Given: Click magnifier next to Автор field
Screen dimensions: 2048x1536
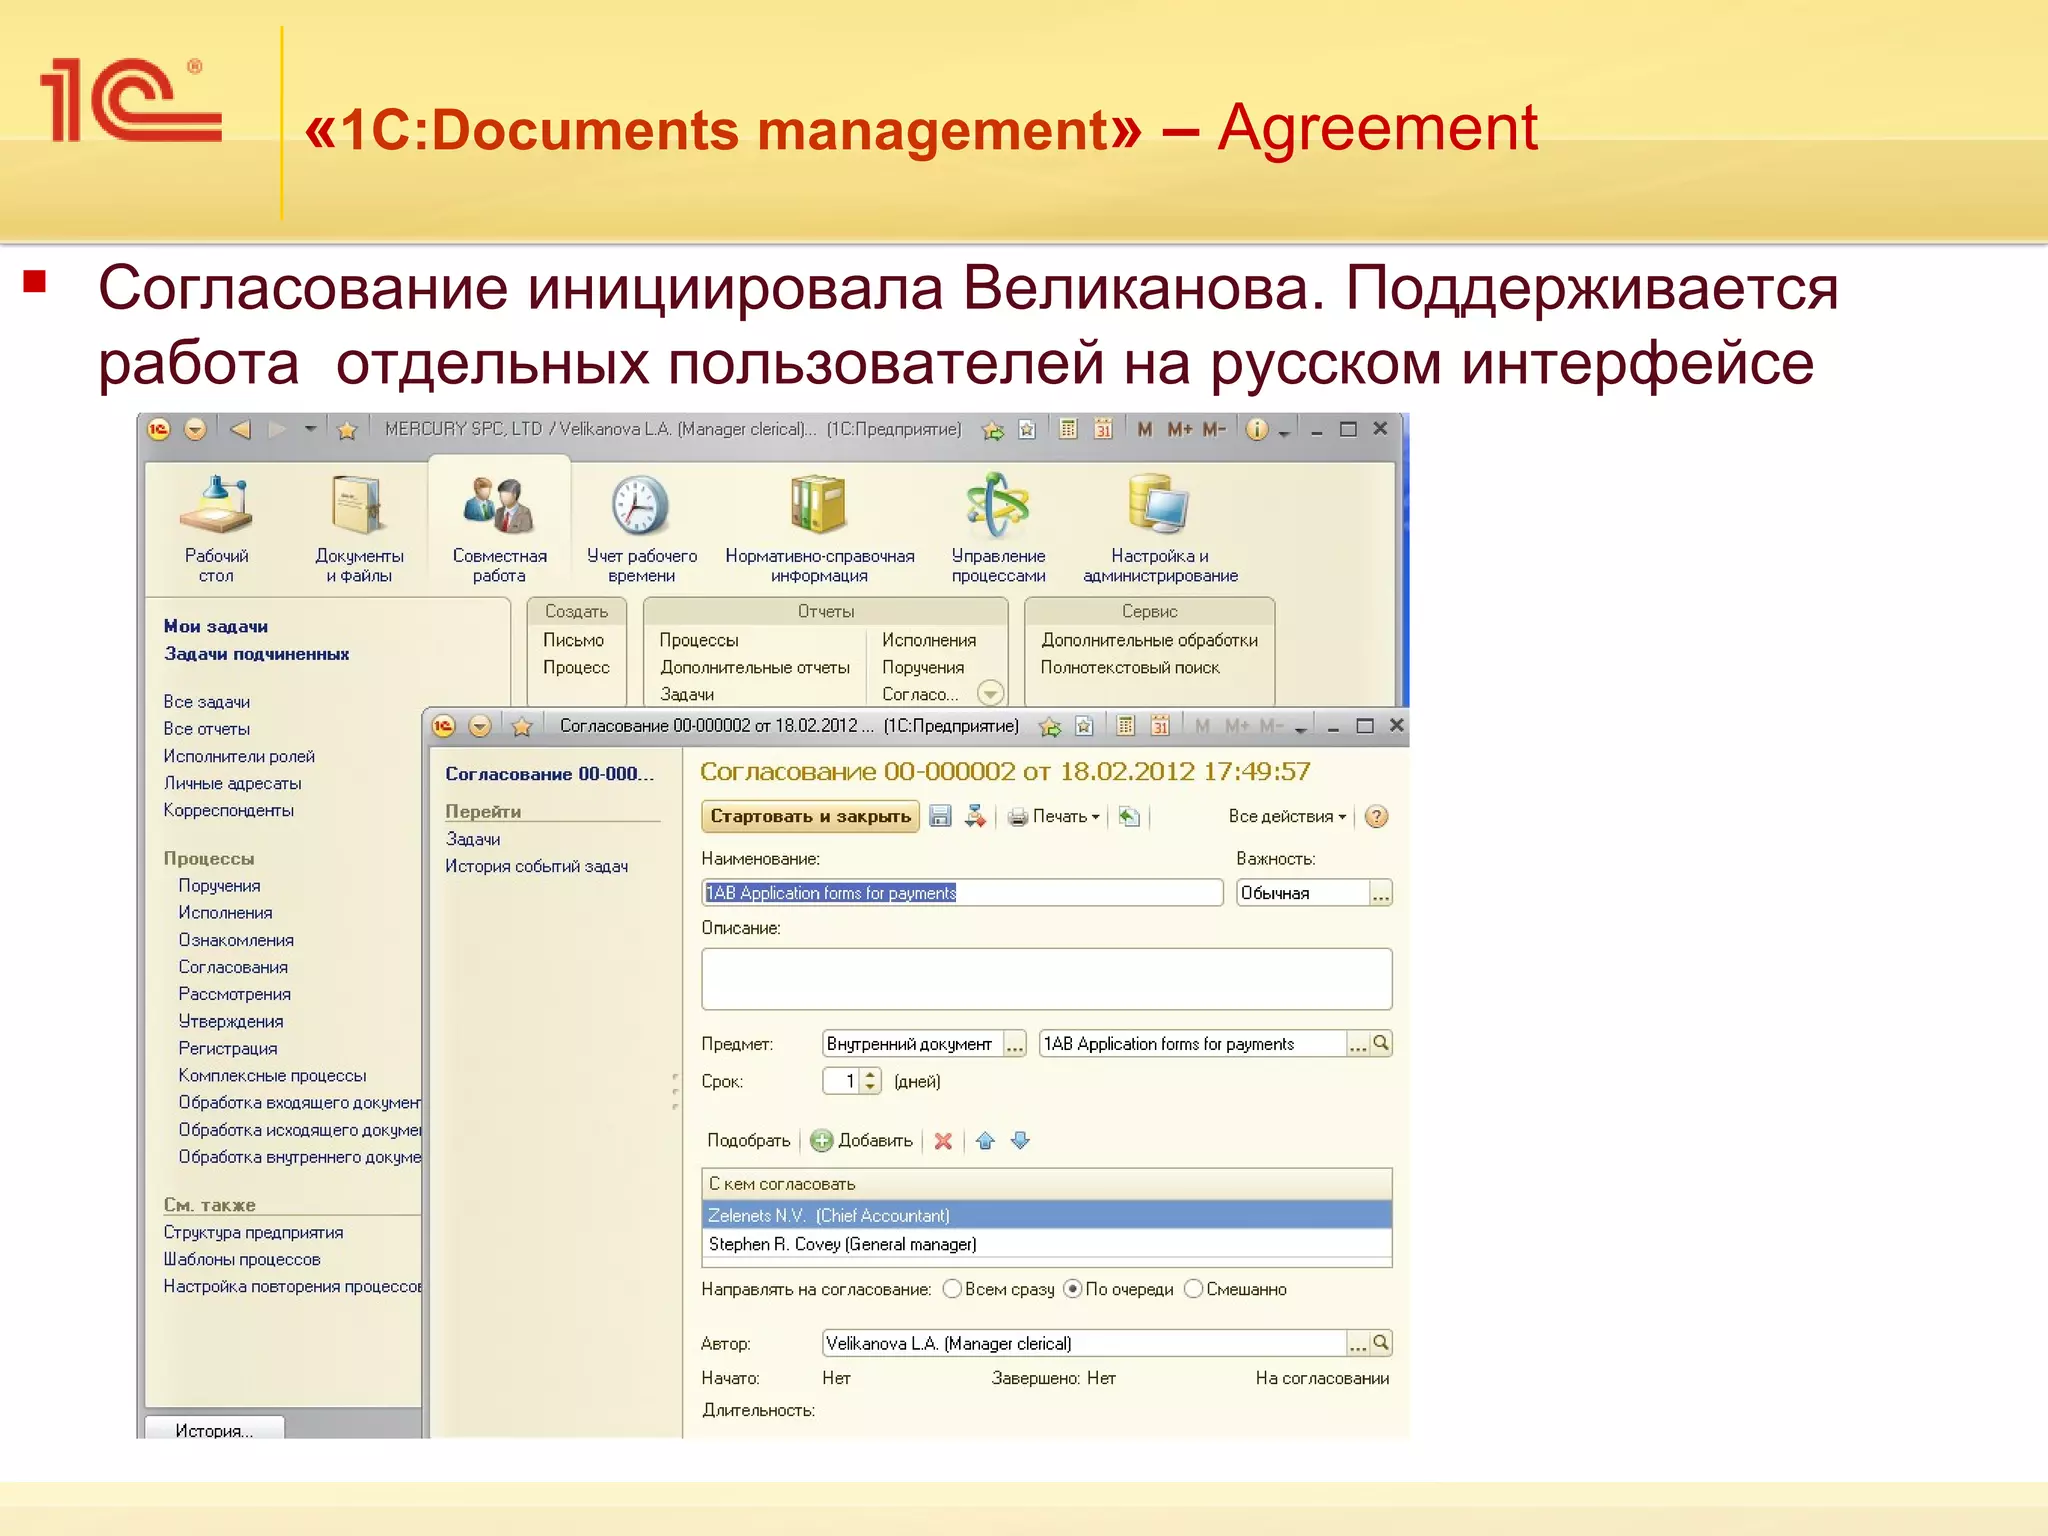Looking at the screenshot, I should (1381, 1343).
